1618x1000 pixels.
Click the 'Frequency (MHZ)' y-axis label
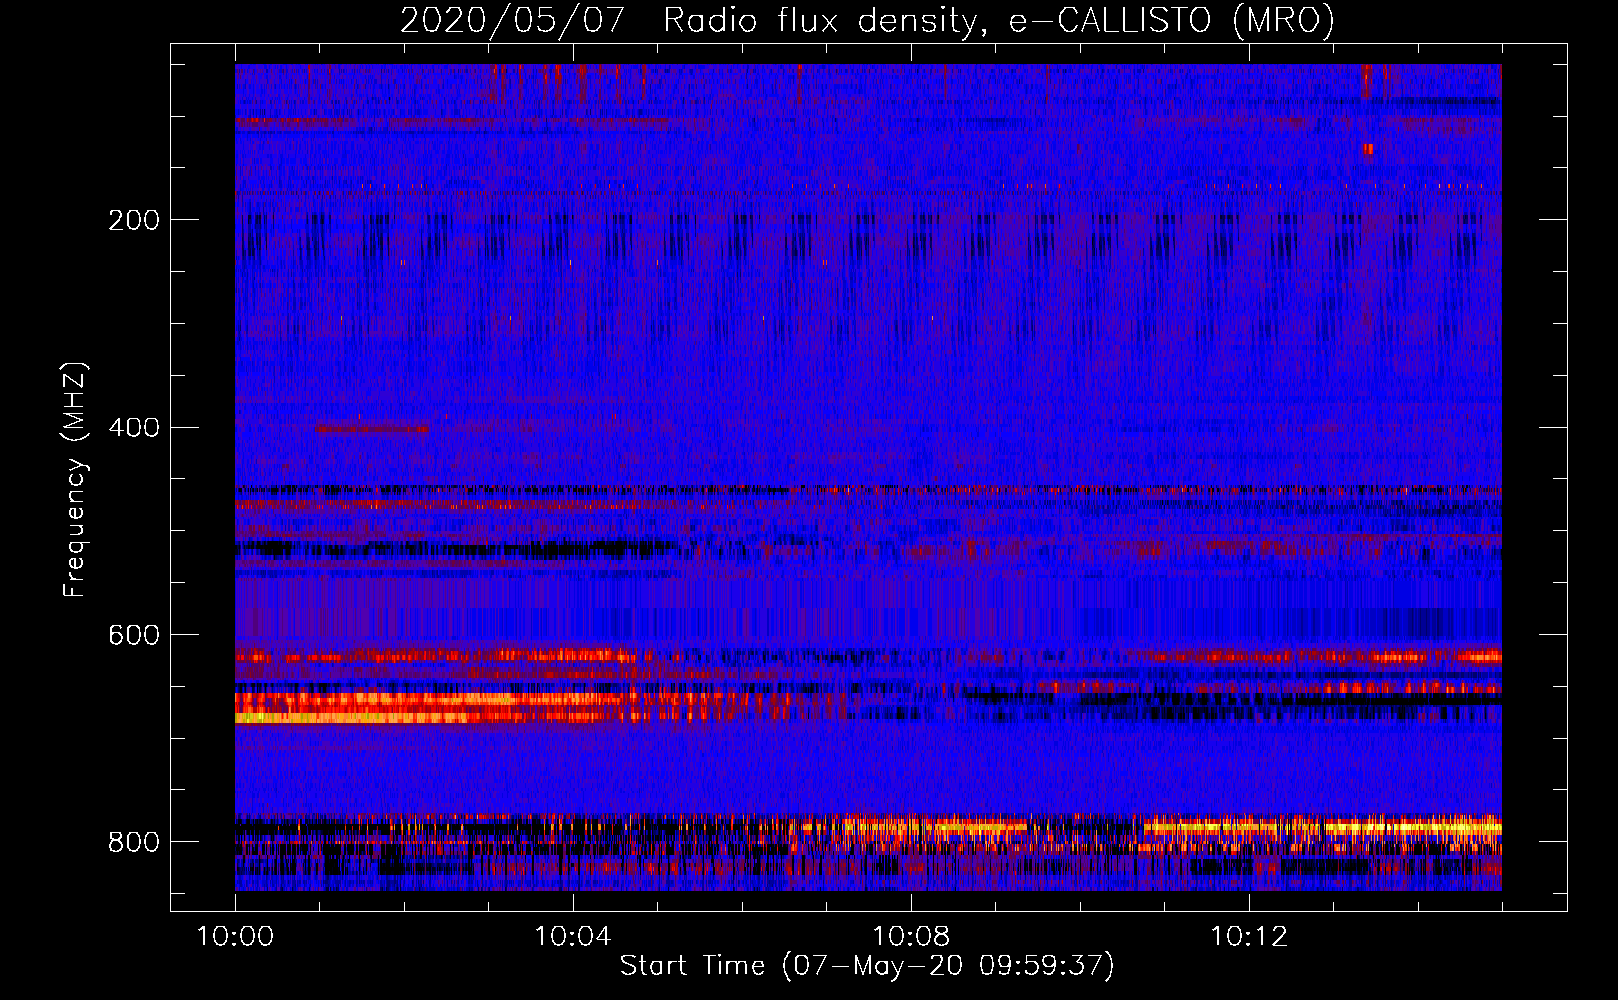click(x=75, y=480)
